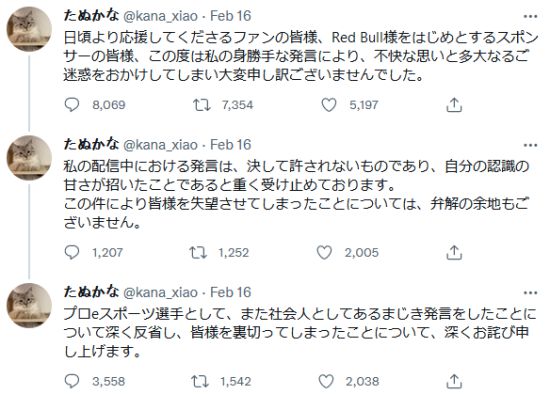
Task: Like the second tweet with 2,005 likes
Action: (x=324, y=252)
